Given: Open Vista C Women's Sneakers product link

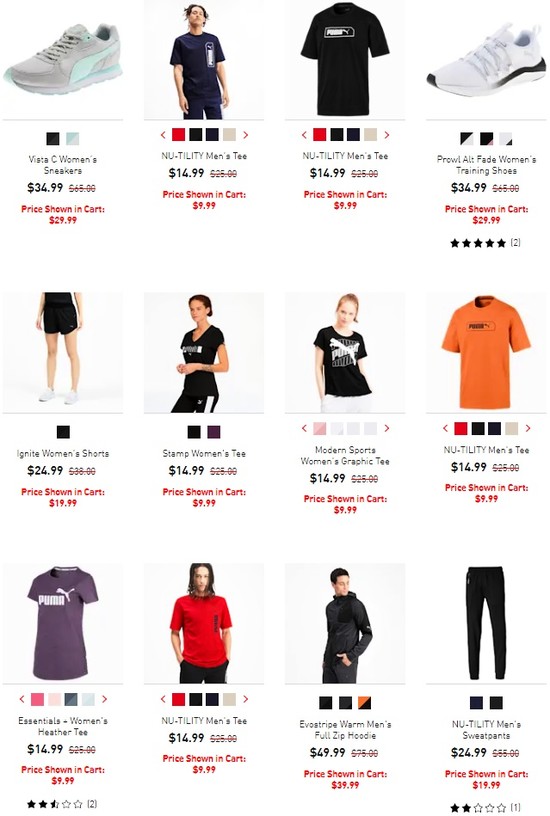Looking at the screenshot, I should (x=62, y=165).
